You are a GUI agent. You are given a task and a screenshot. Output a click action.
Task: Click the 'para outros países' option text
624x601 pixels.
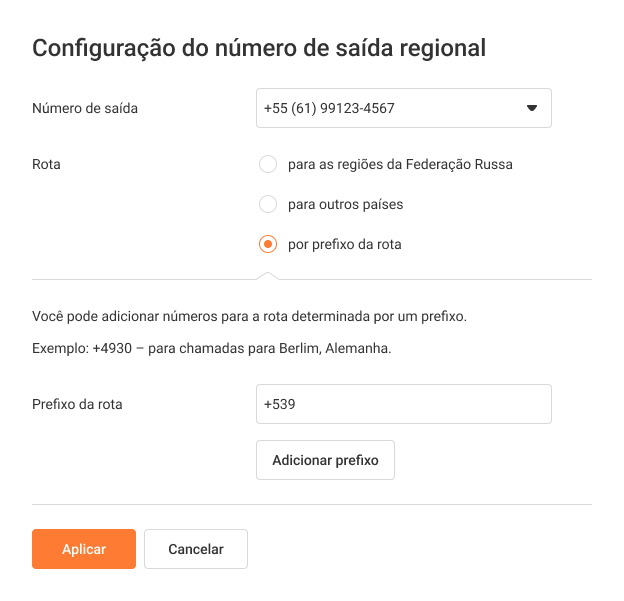pos(345,204)
